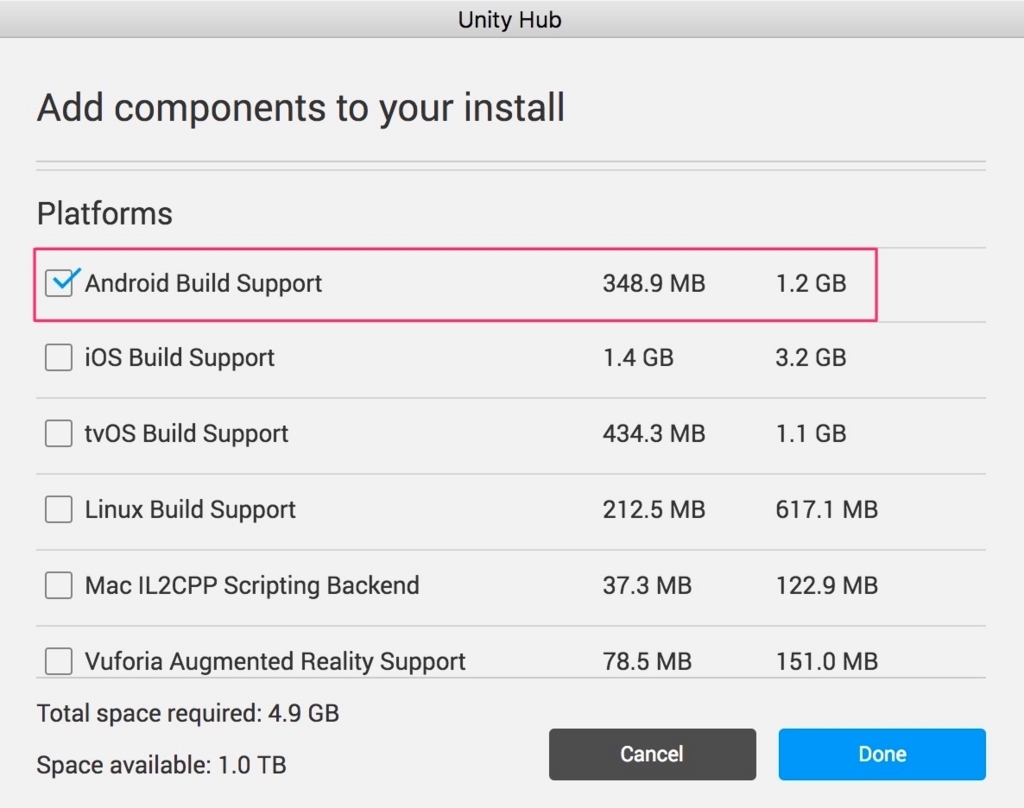This screenshot has height=808, width=1024.
Task: Select the Linux Build Support checkbox
Action: click(x=59, y=509)
